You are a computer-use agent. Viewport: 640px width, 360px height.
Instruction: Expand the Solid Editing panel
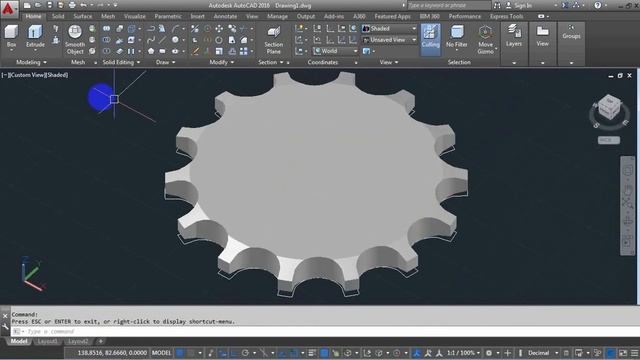[121, 62]
